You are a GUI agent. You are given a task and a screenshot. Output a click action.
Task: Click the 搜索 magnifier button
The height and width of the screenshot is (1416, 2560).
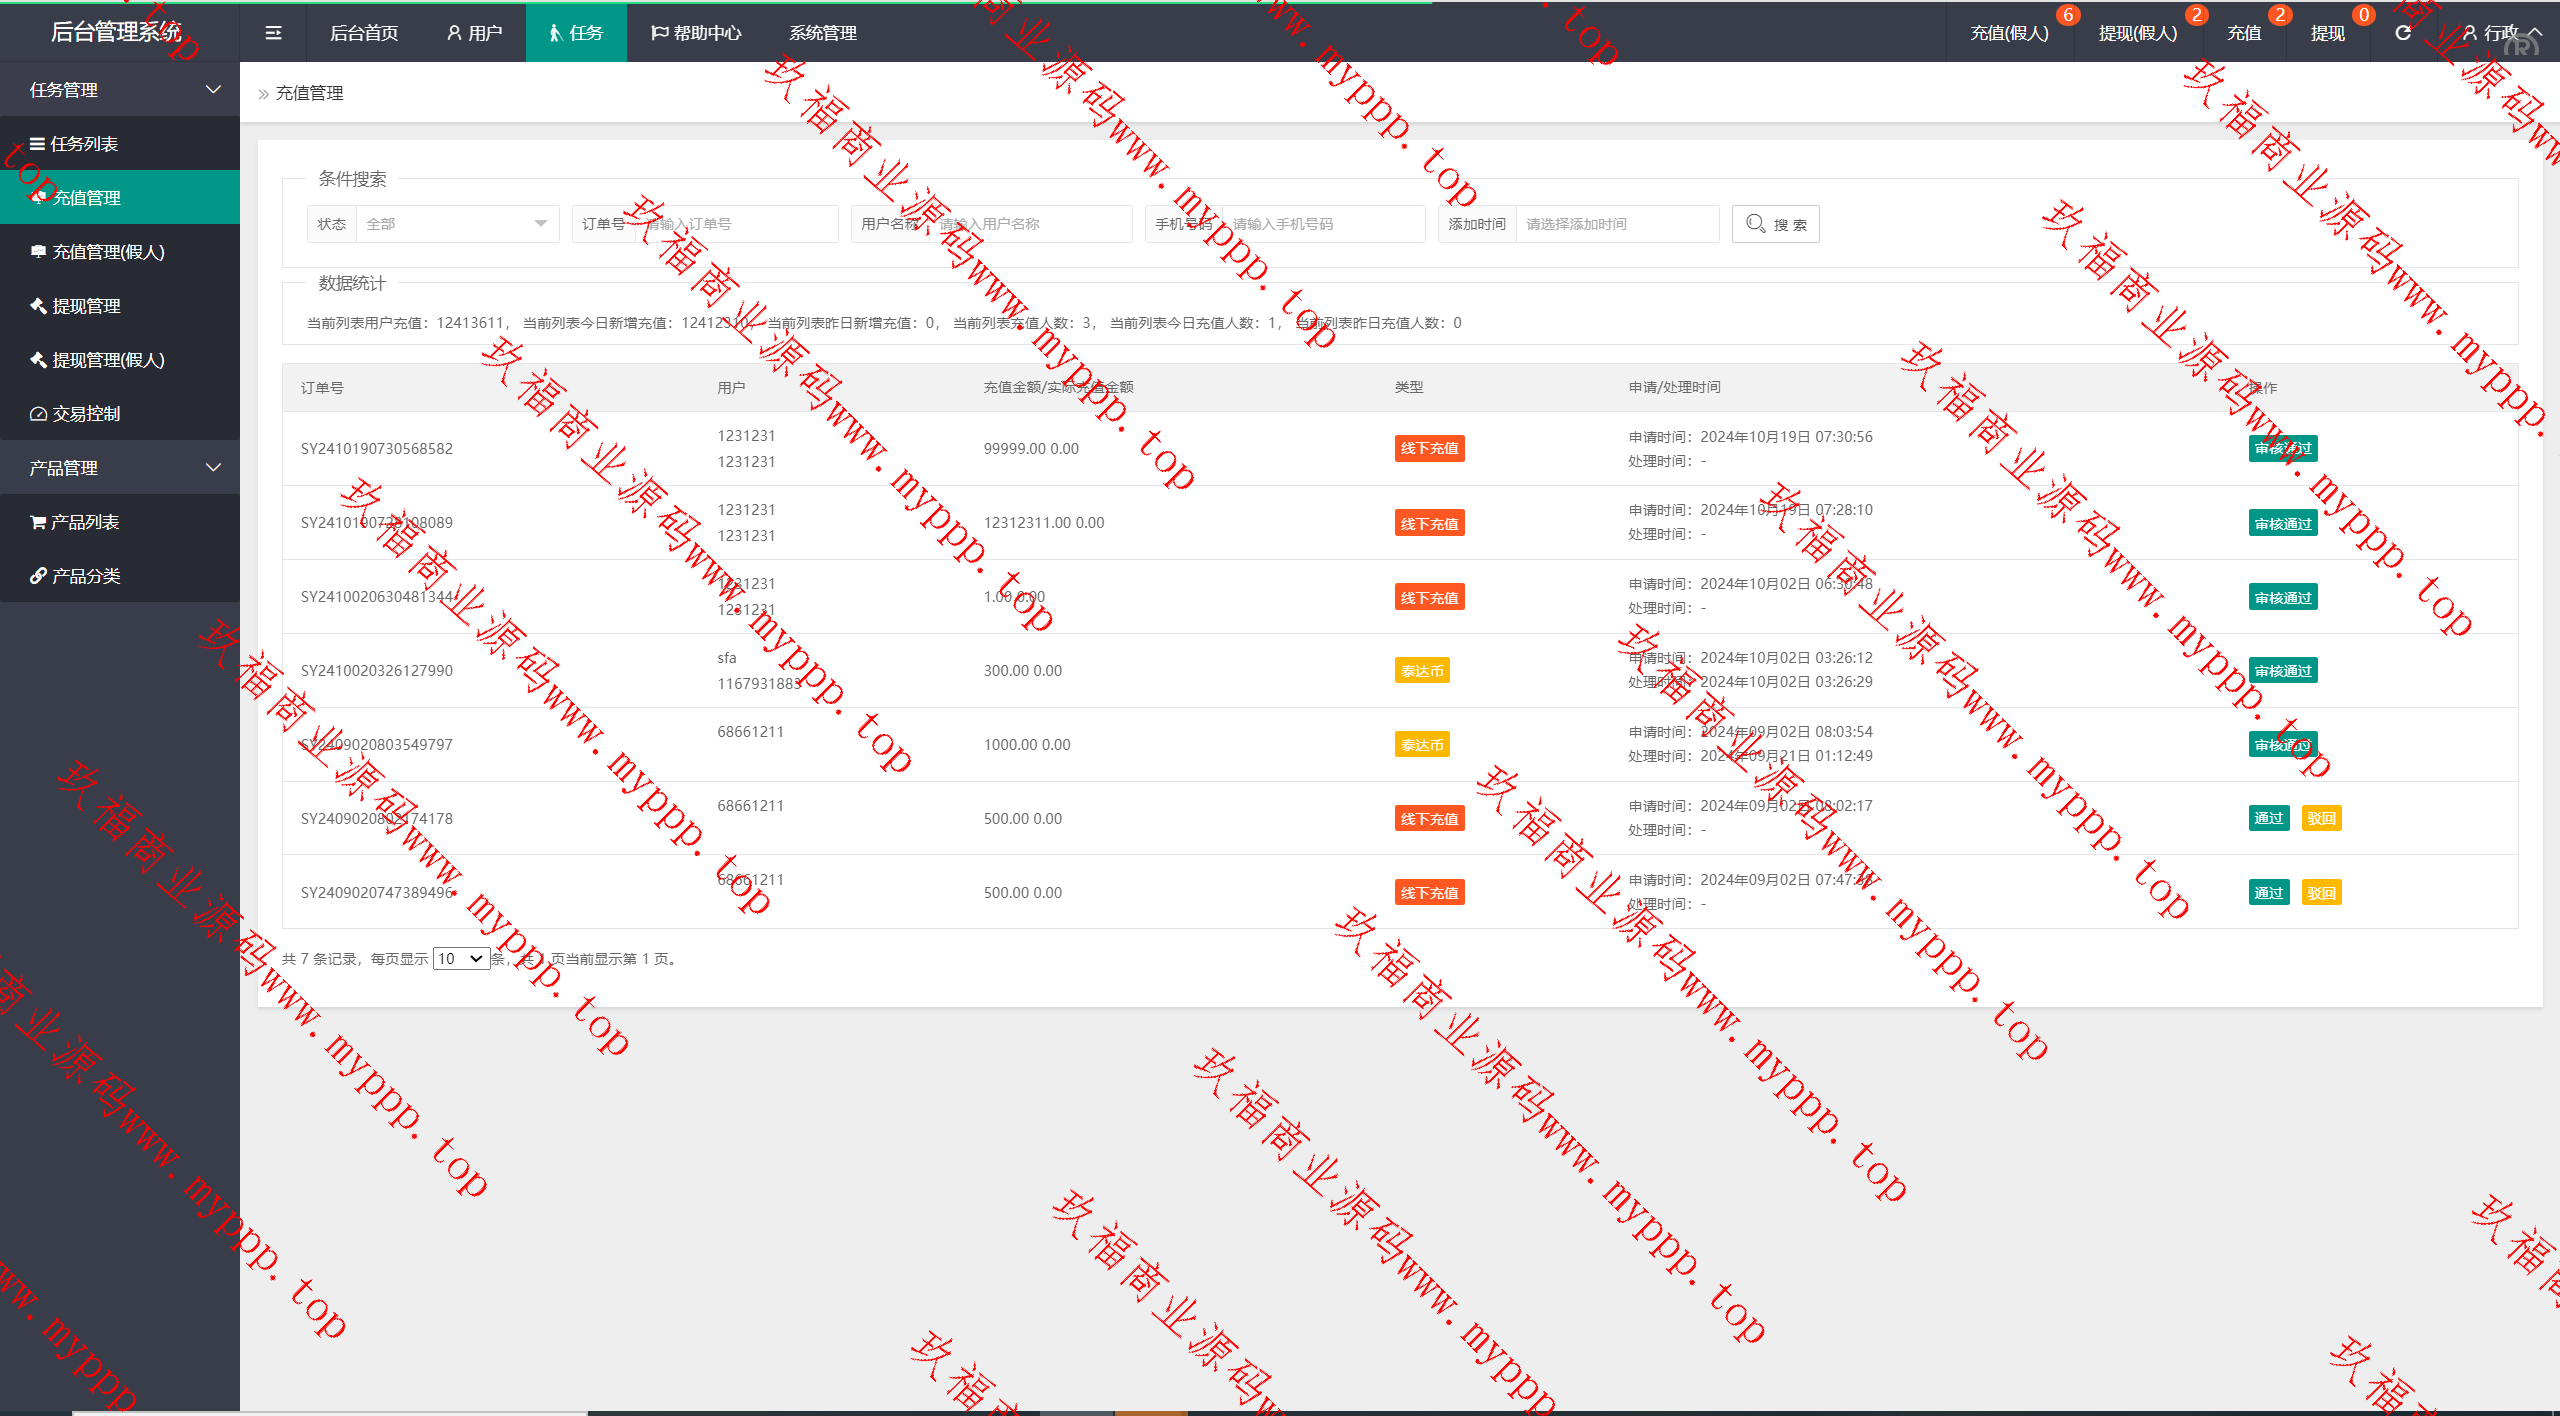coord(1775,224)
